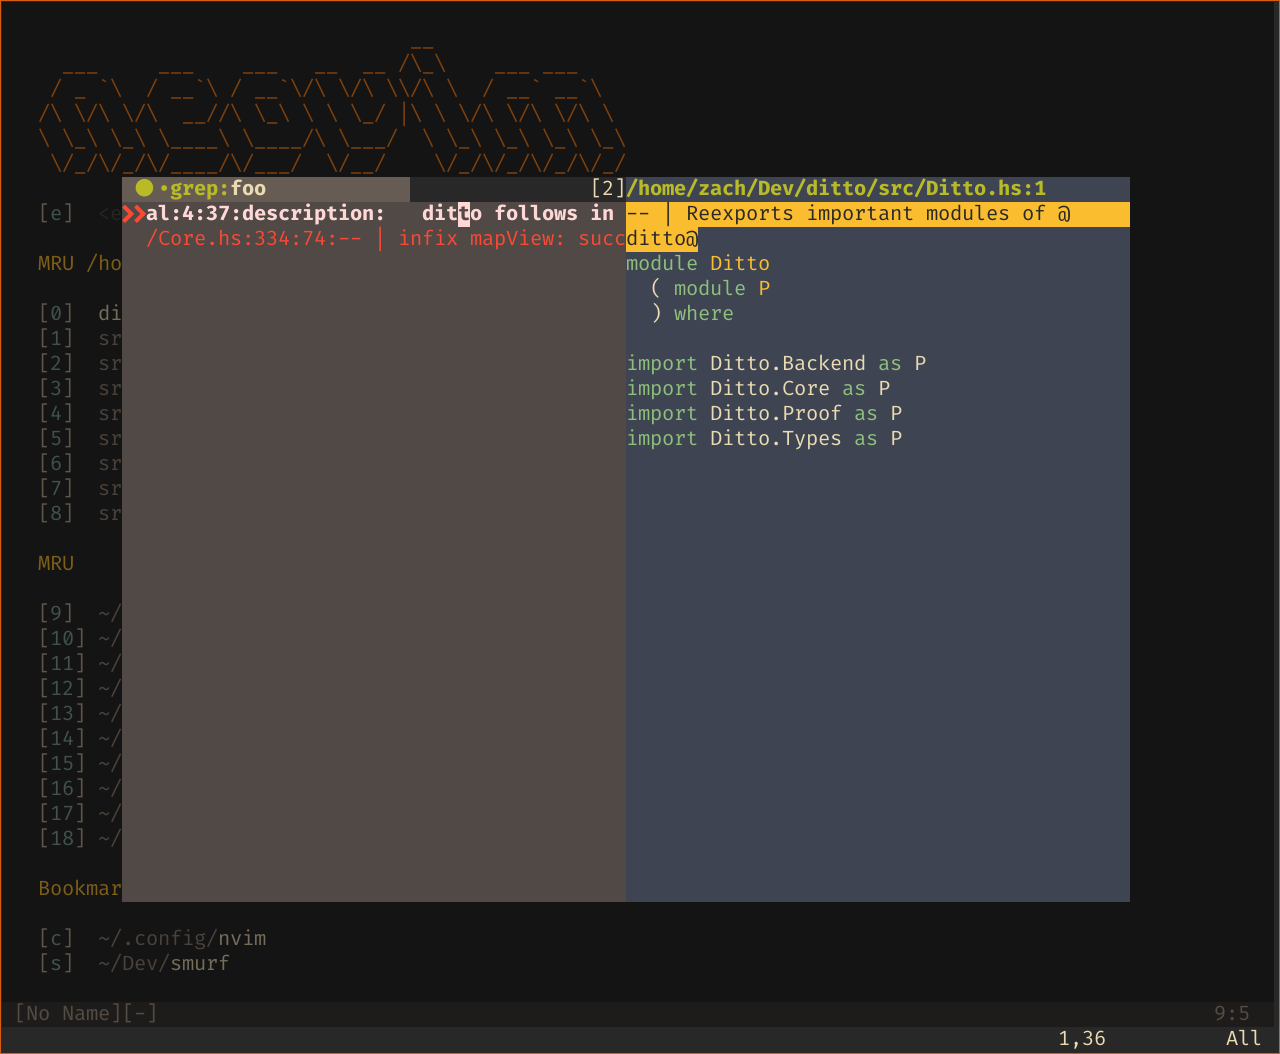The image size is (1280, 1054).
Task: Collapse the second MRU section header
Action: pyautogui.click(x=55, y=563)
